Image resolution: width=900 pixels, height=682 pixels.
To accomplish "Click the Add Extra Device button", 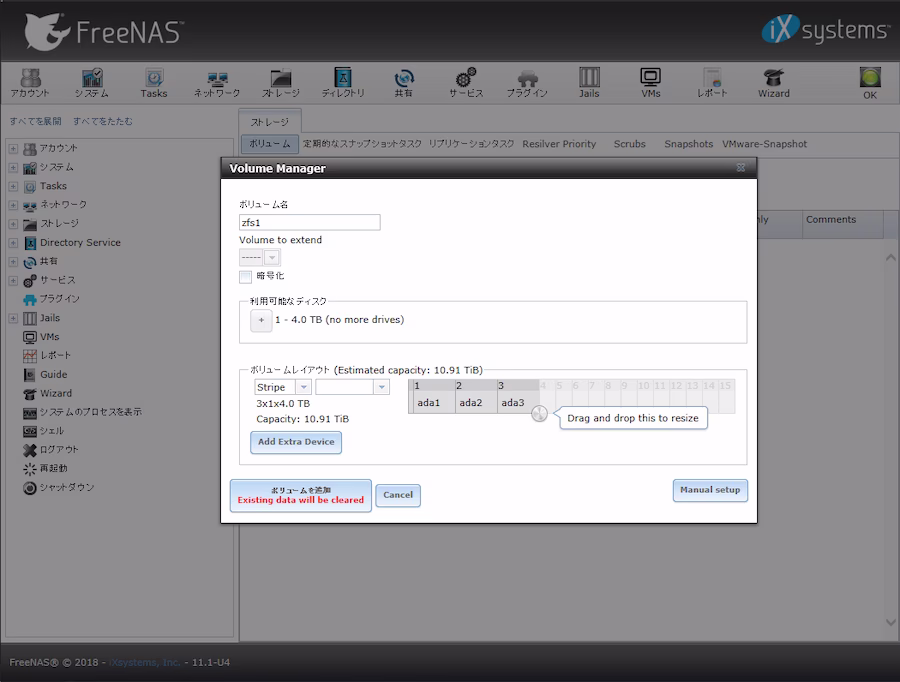I will 296,442.
